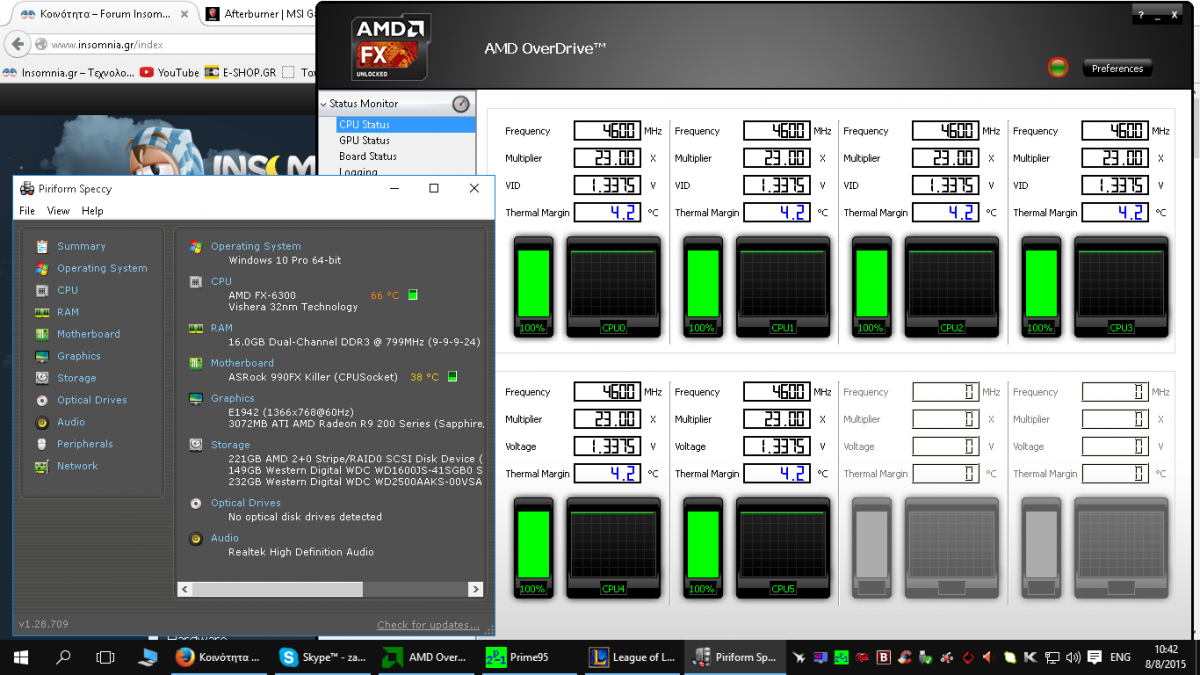The width and height of the screenshot is (1200, 675).
Task: Click the 66 °C CPU temperature value
Action: coord(384,295)
